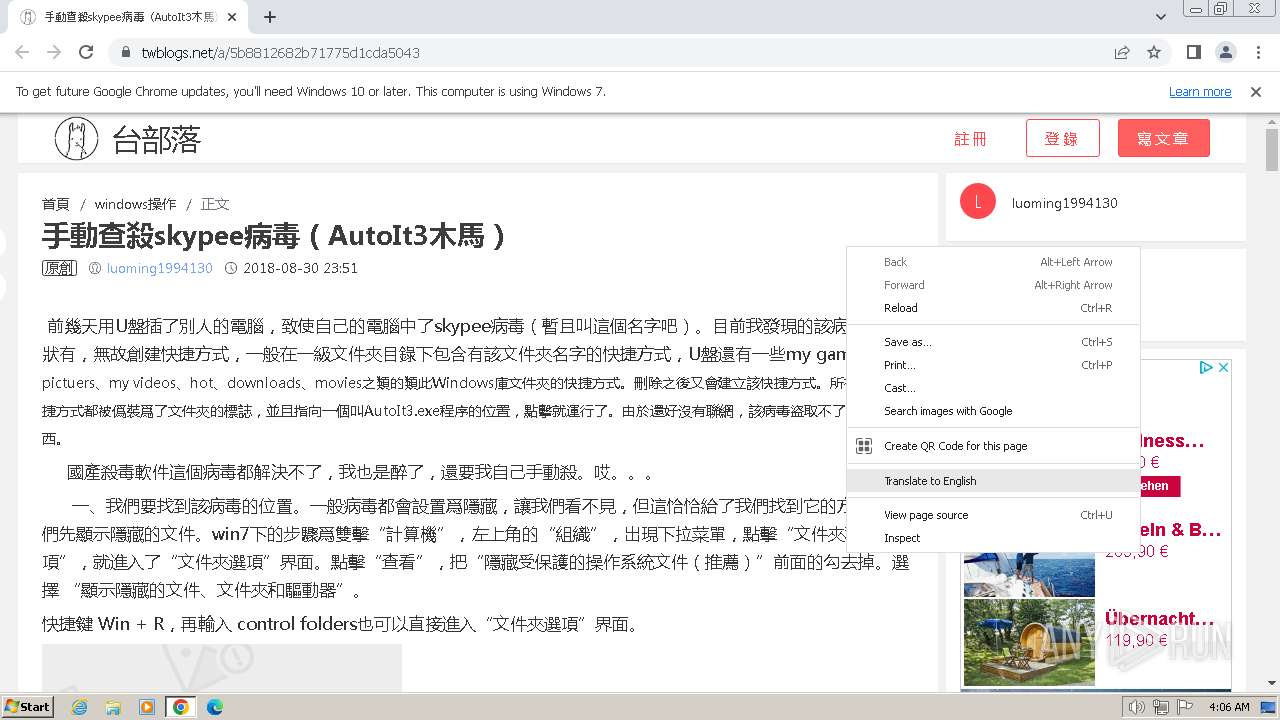The height and width of the screenshot is (720, 1280).
Task: Choose Reload from the context menu
Action: [993, 308]
